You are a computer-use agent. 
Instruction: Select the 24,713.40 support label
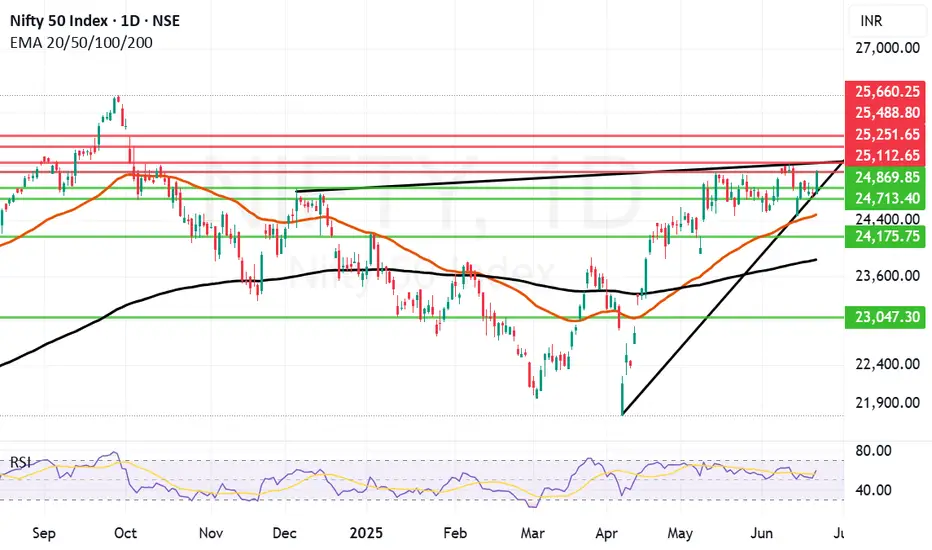tap(887, 199)
